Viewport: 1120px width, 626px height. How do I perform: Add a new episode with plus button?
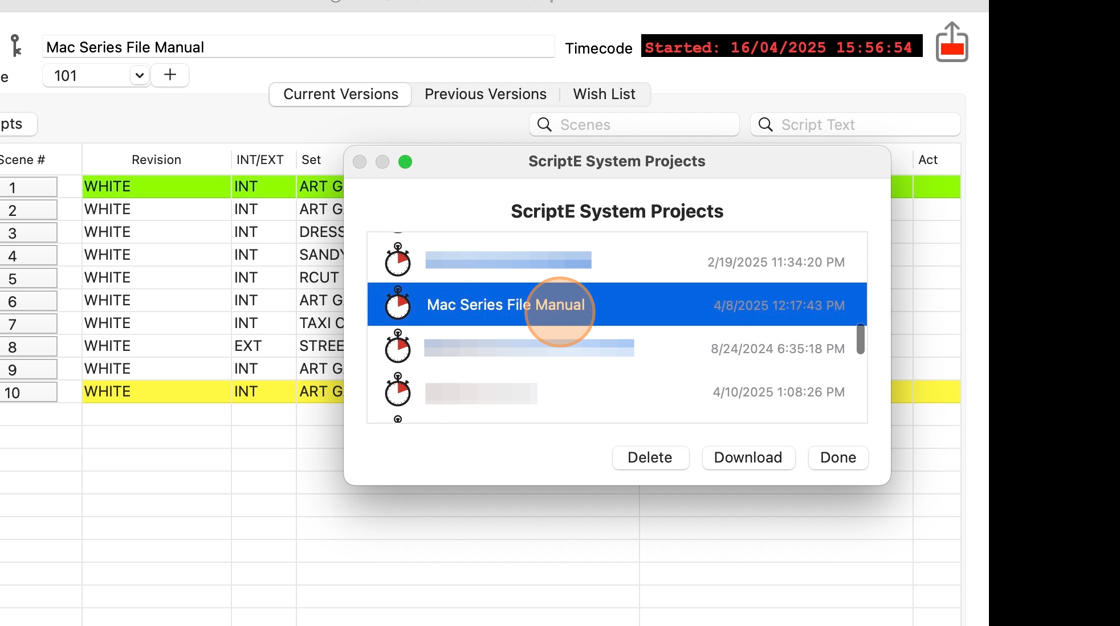pos(170,75)
